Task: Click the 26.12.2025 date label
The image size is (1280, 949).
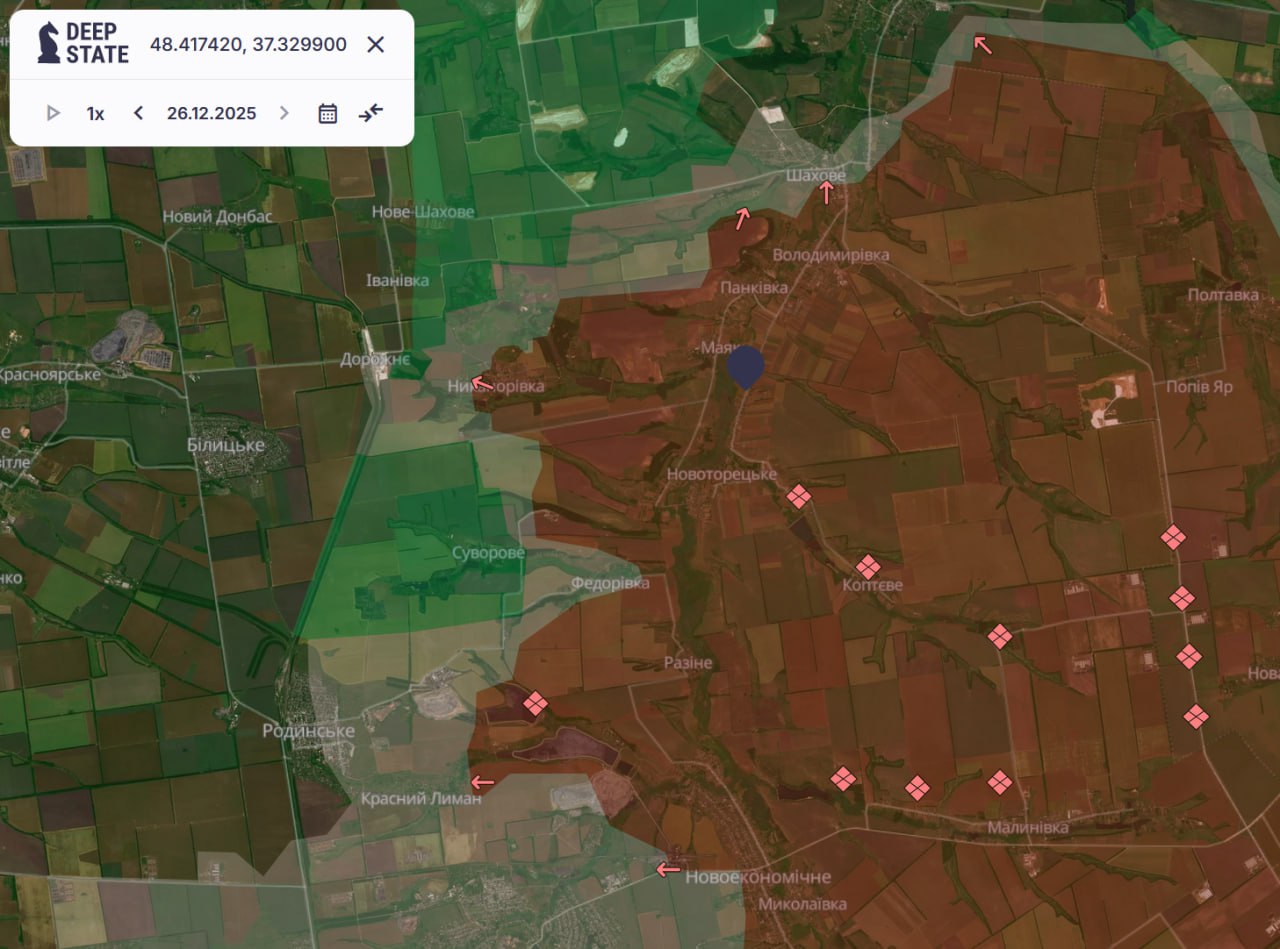Action: pyautogui.click(x=211, y=113)
